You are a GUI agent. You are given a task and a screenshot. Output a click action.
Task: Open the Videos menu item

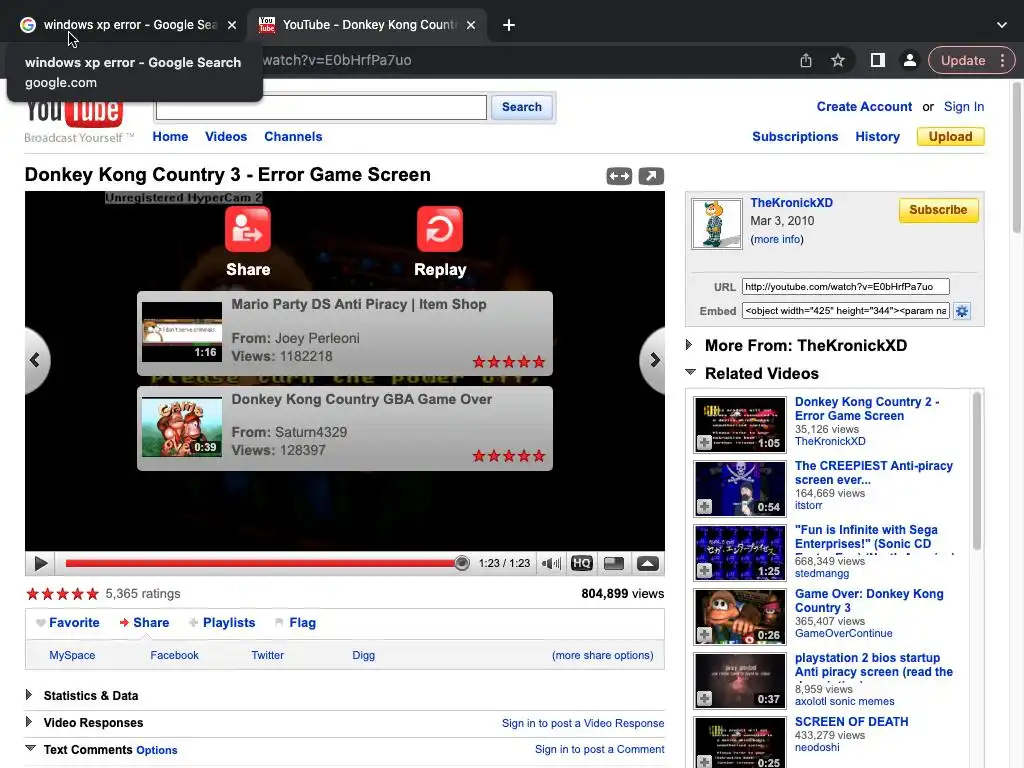coord(226,136)
